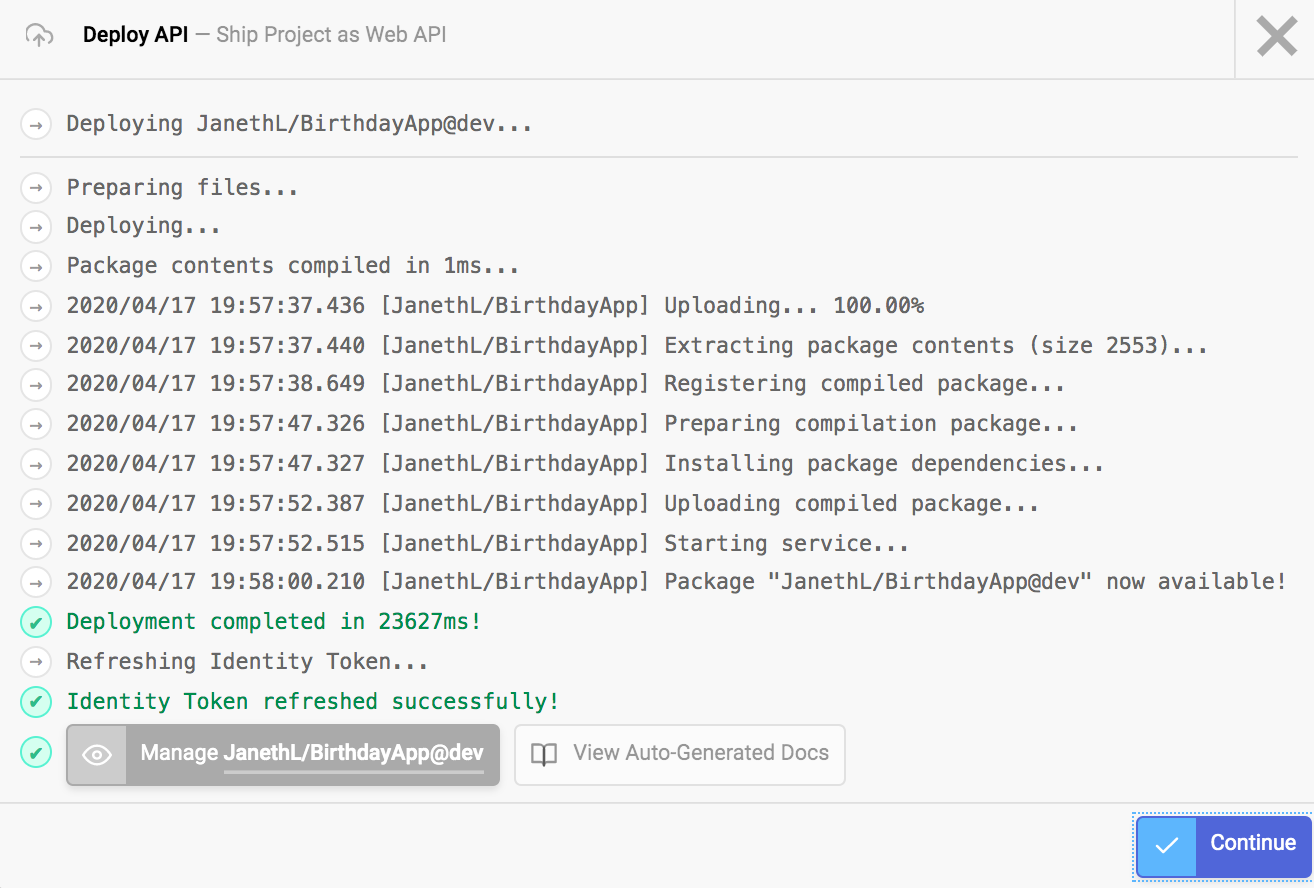Click arrow icon beside Package now available line

[36, 581]
